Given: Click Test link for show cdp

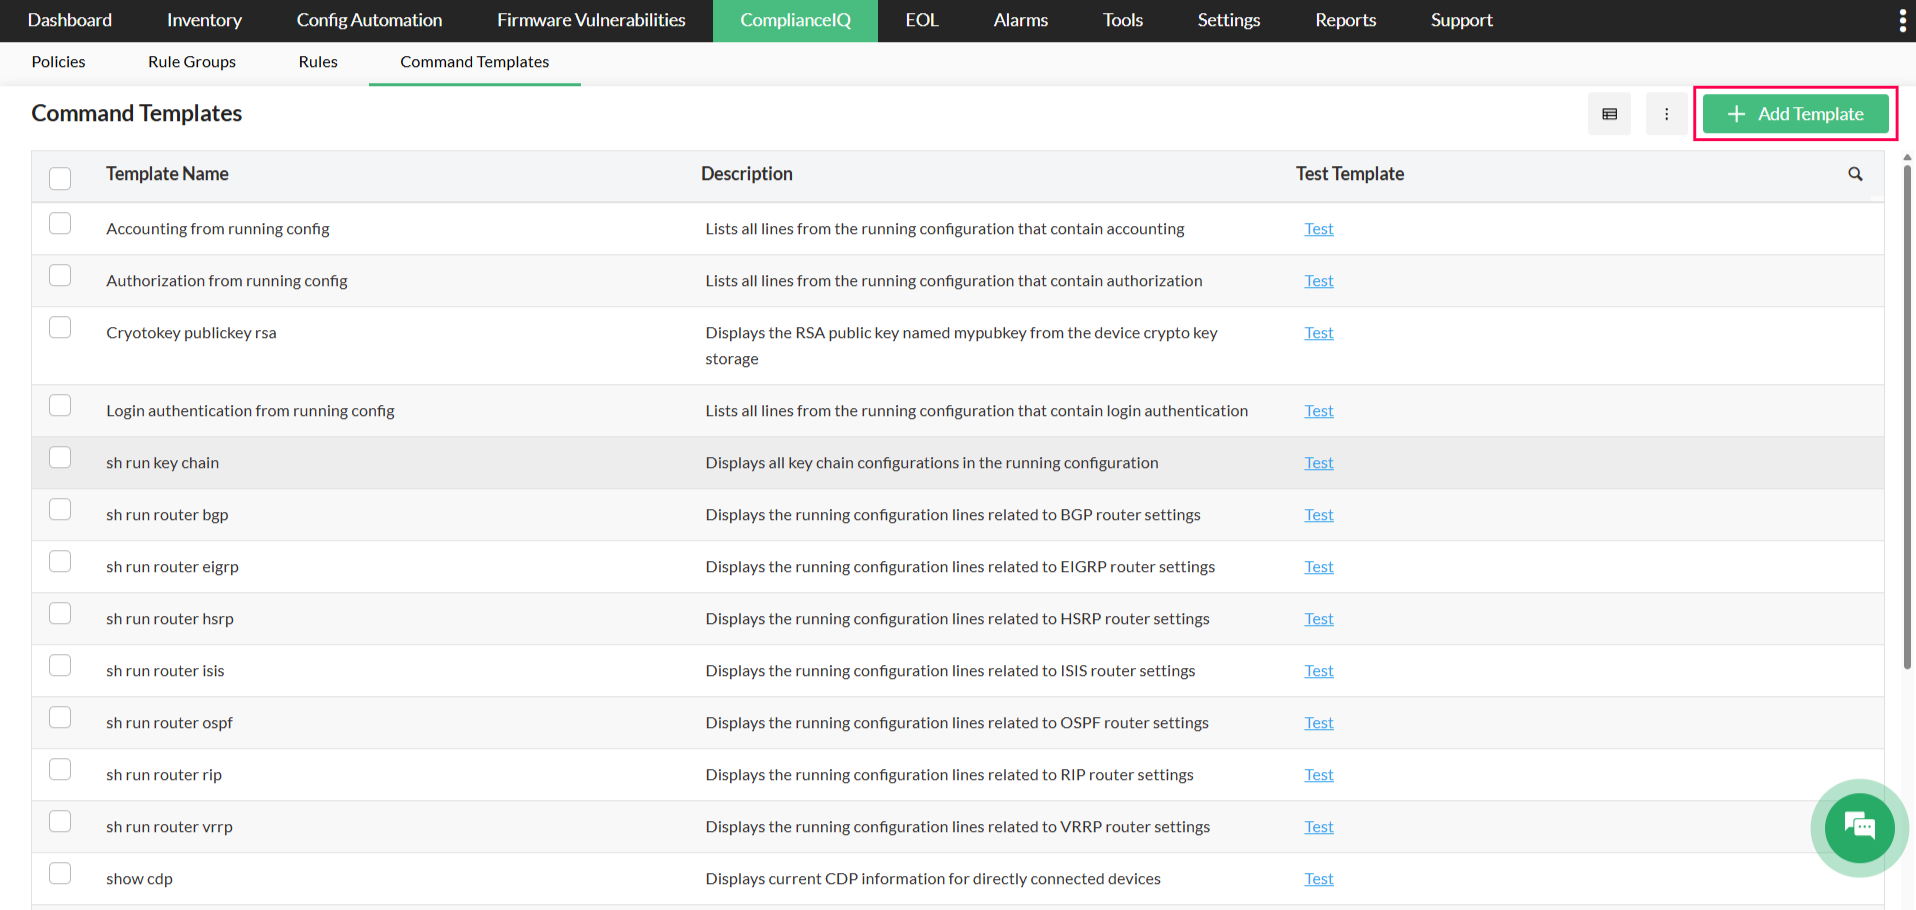Looking at the screenshot, I should point(1318,879).
